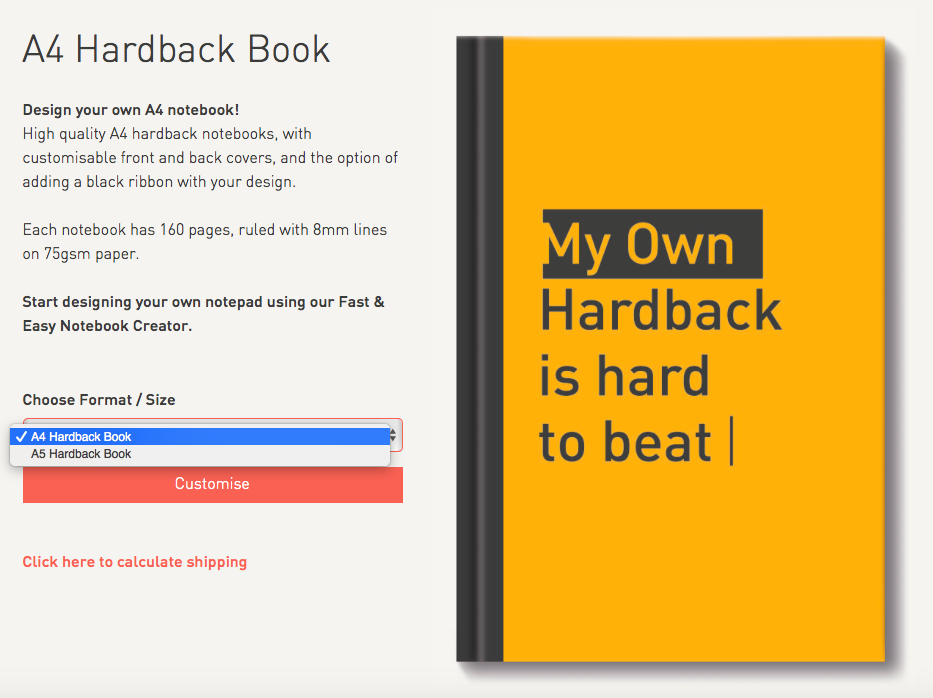
Task: Open the calculate shipping link
Action: [x=135, y=562]
